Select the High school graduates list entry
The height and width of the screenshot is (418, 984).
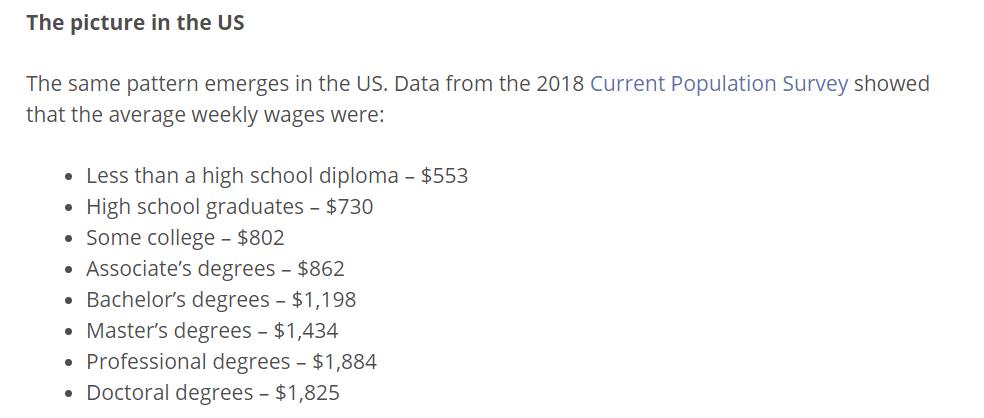[230, 207]
